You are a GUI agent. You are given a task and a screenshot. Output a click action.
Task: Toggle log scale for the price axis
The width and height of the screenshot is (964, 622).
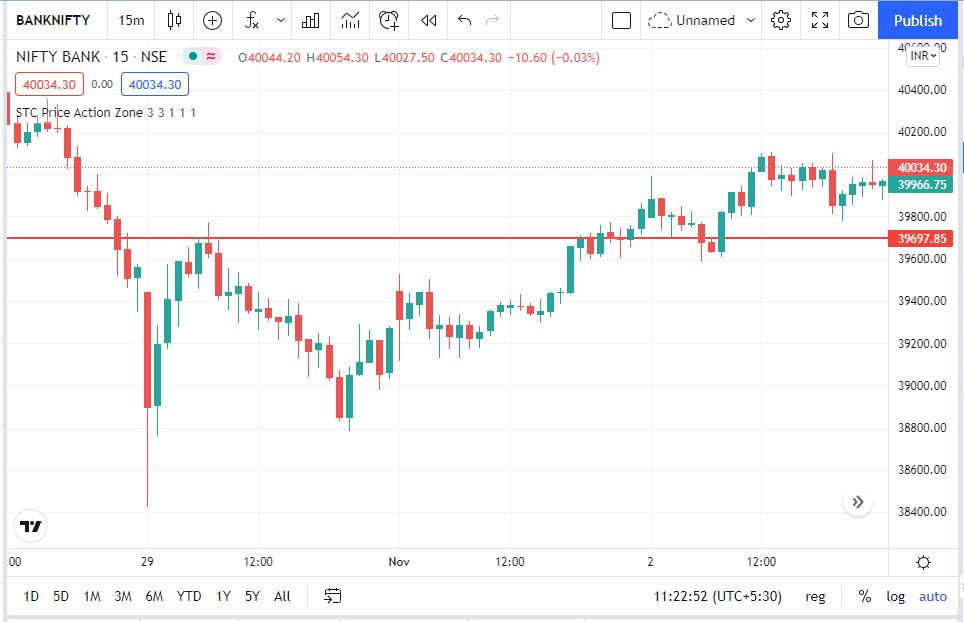click(x=895, y=596)
